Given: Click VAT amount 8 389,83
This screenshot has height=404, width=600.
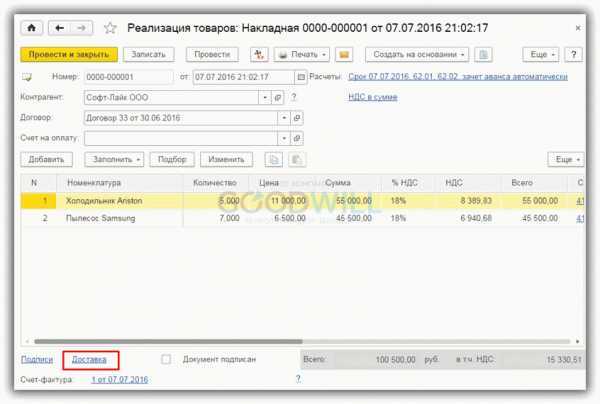Looking at the screenshot, I should tap(476, 201).
